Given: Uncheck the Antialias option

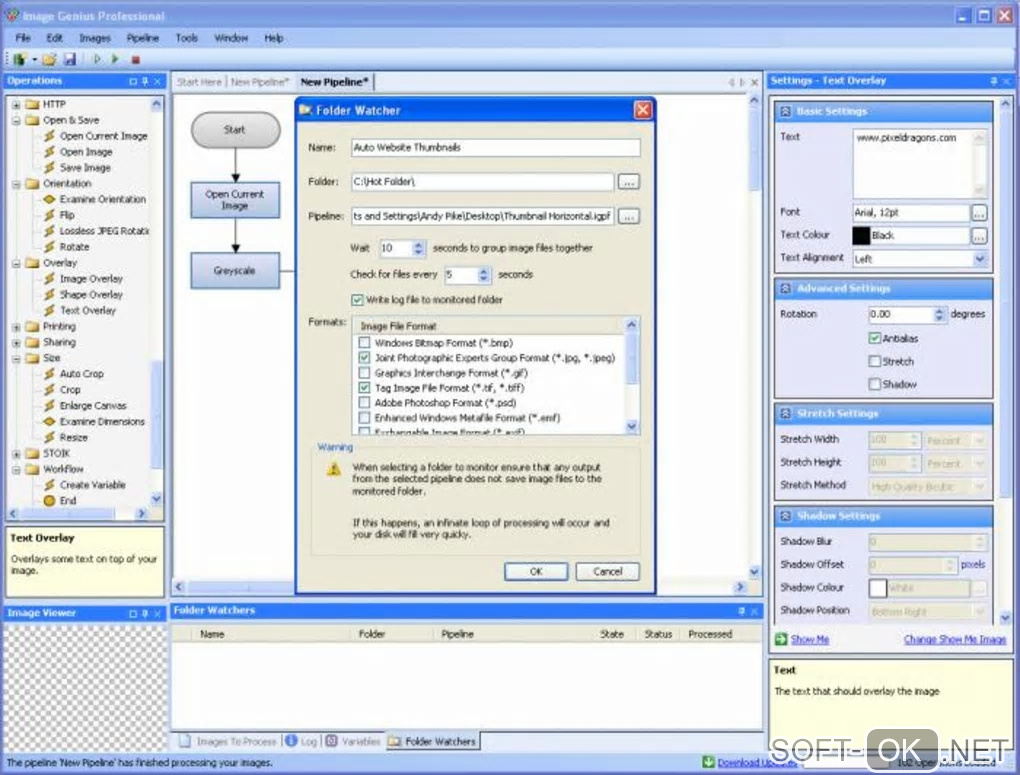Looking at the screenshot, I should pos(875,338).
